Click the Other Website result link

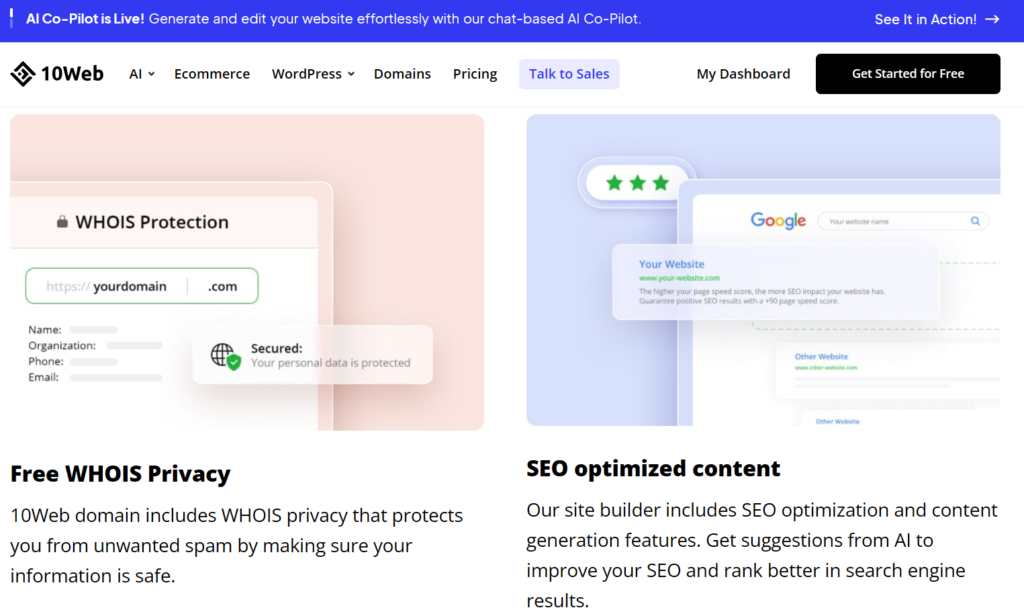[821, 357]
